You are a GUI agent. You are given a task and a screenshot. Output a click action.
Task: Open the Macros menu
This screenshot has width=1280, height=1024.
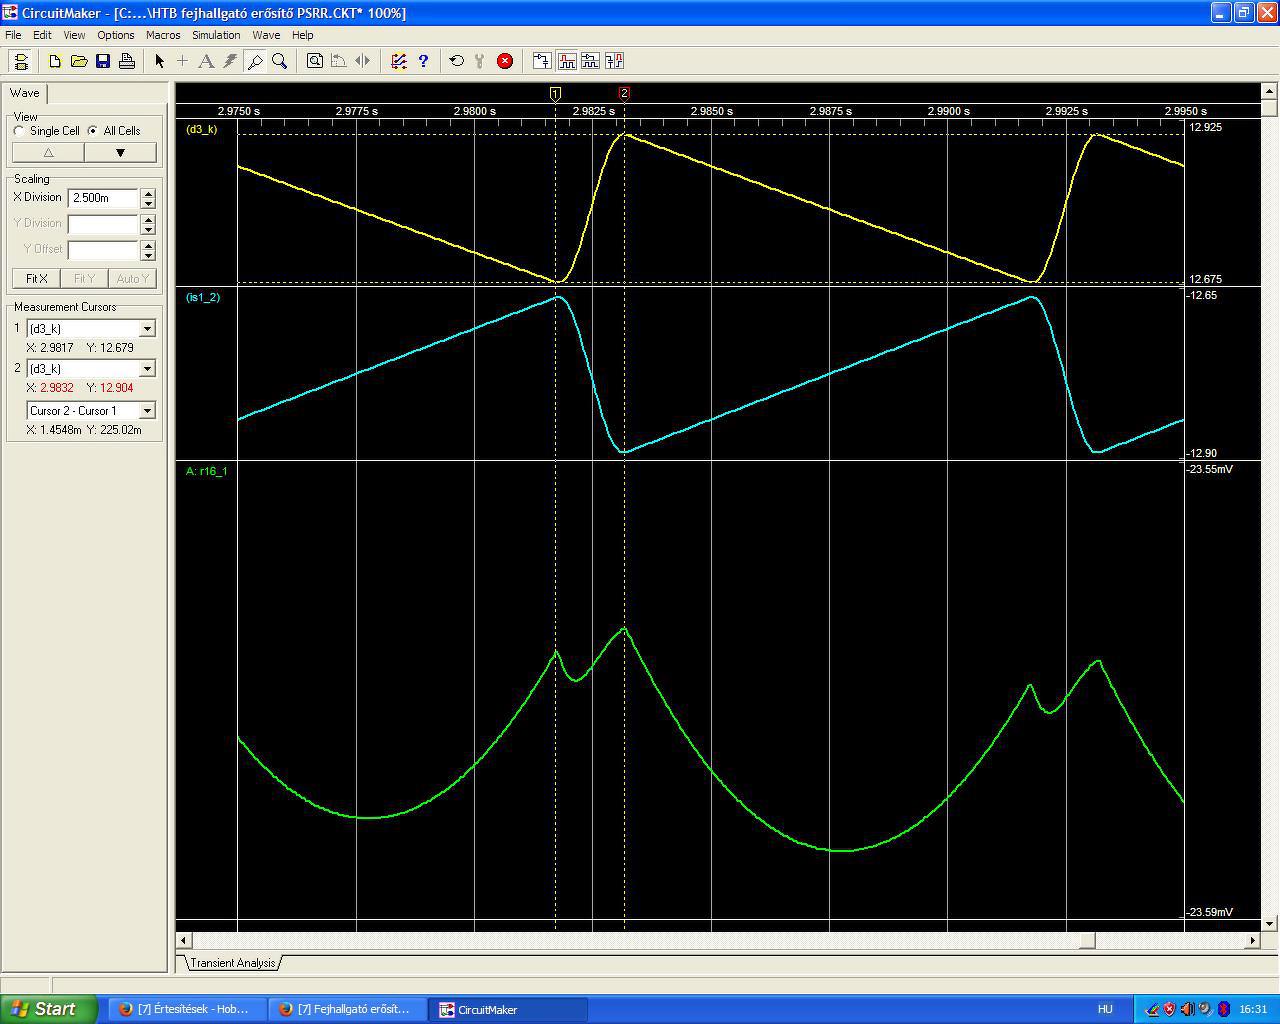point(163,35)
